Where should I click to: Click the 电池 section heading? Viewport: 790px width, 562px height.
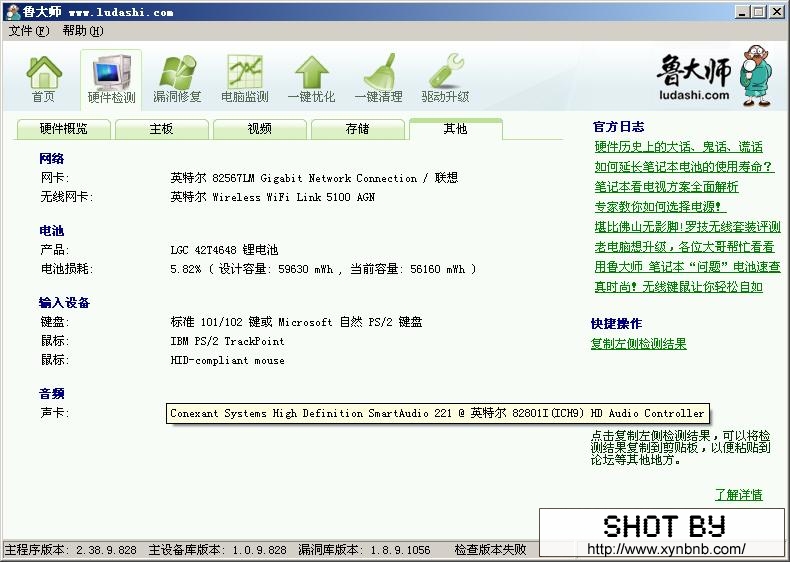pyautogui.click(x=51, y=231)
